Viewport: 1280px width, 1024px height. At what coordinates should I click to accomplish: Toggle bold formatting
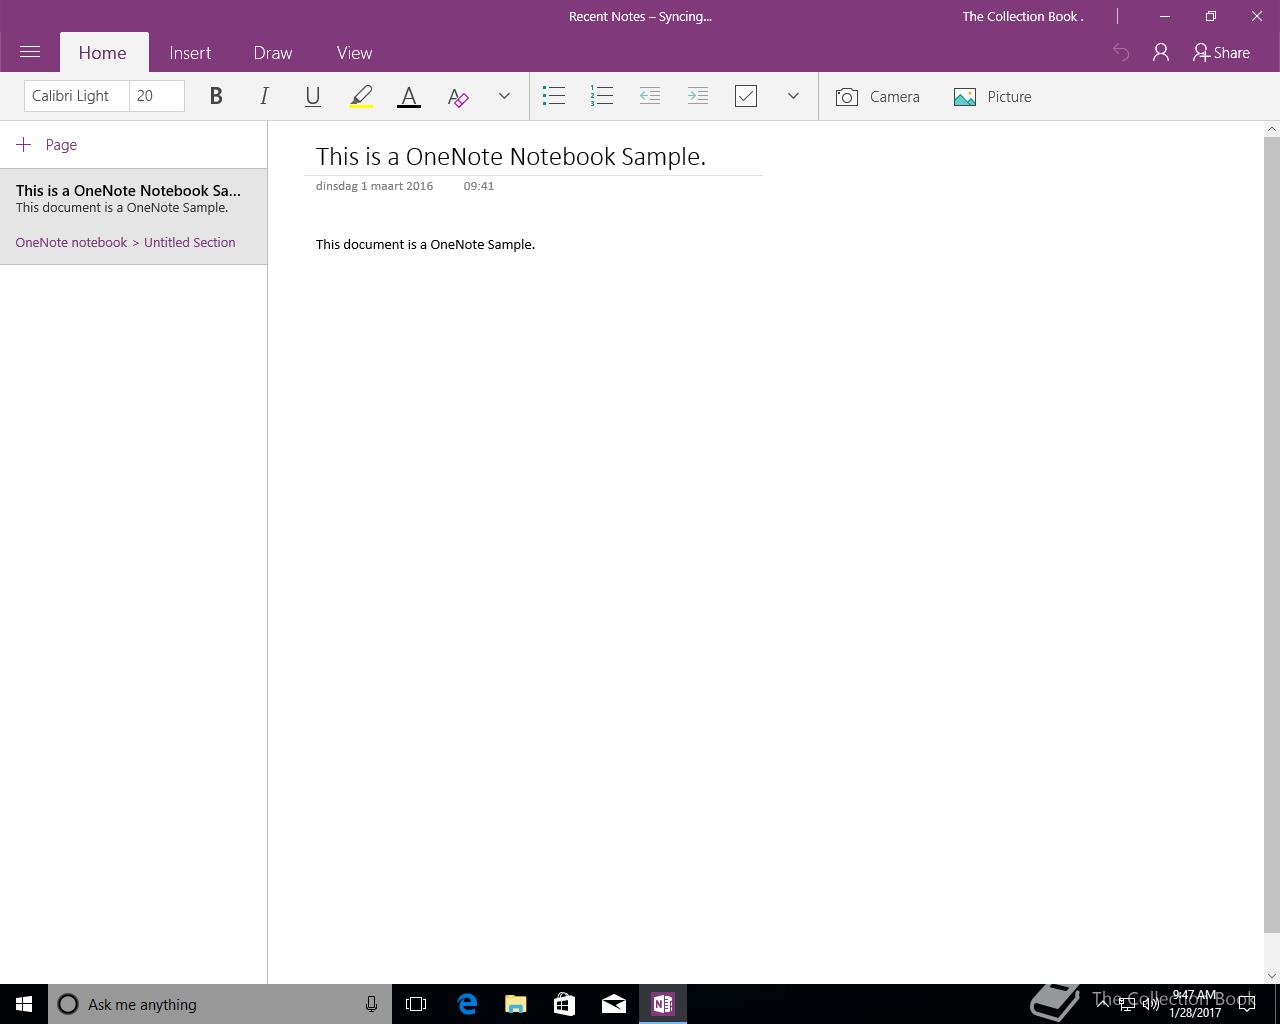click(216, 96)
